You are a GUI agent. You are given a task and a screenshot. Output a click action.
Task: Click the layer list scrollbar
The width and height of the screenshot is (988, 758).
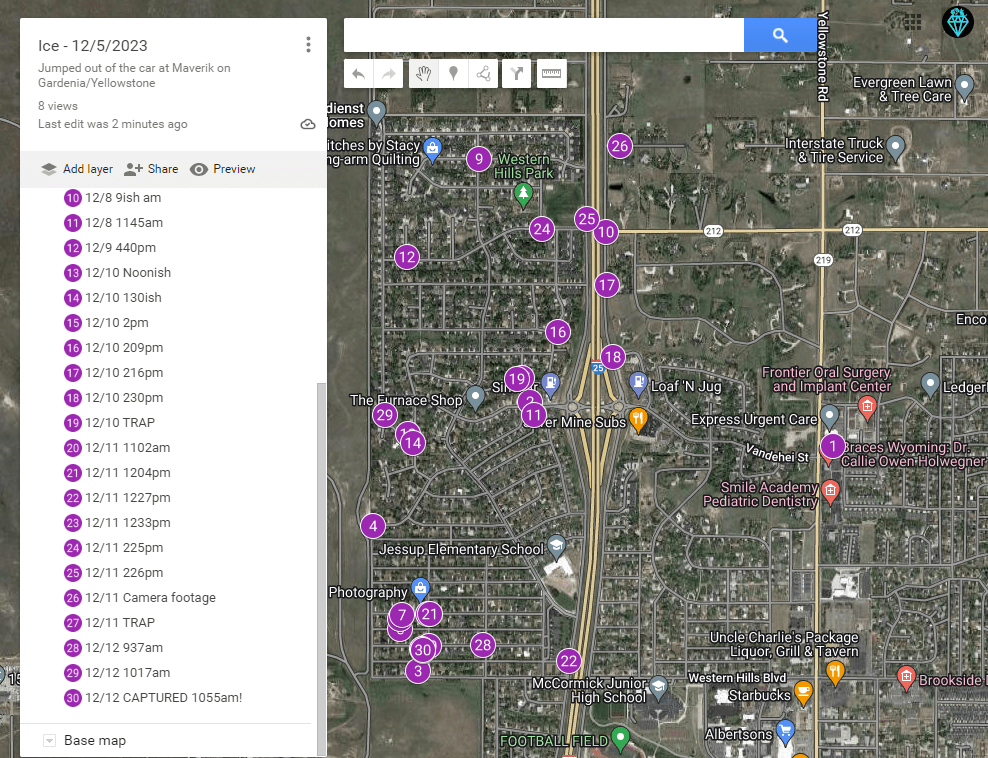coord(321,560)
